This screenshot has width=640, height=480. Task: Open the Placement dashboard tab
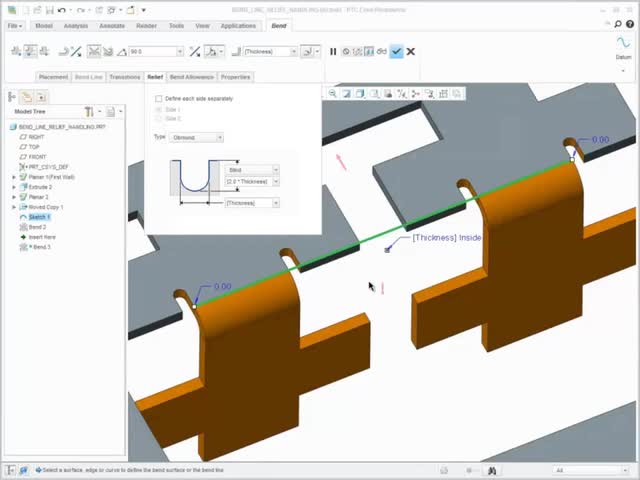(x=53, y=77)
